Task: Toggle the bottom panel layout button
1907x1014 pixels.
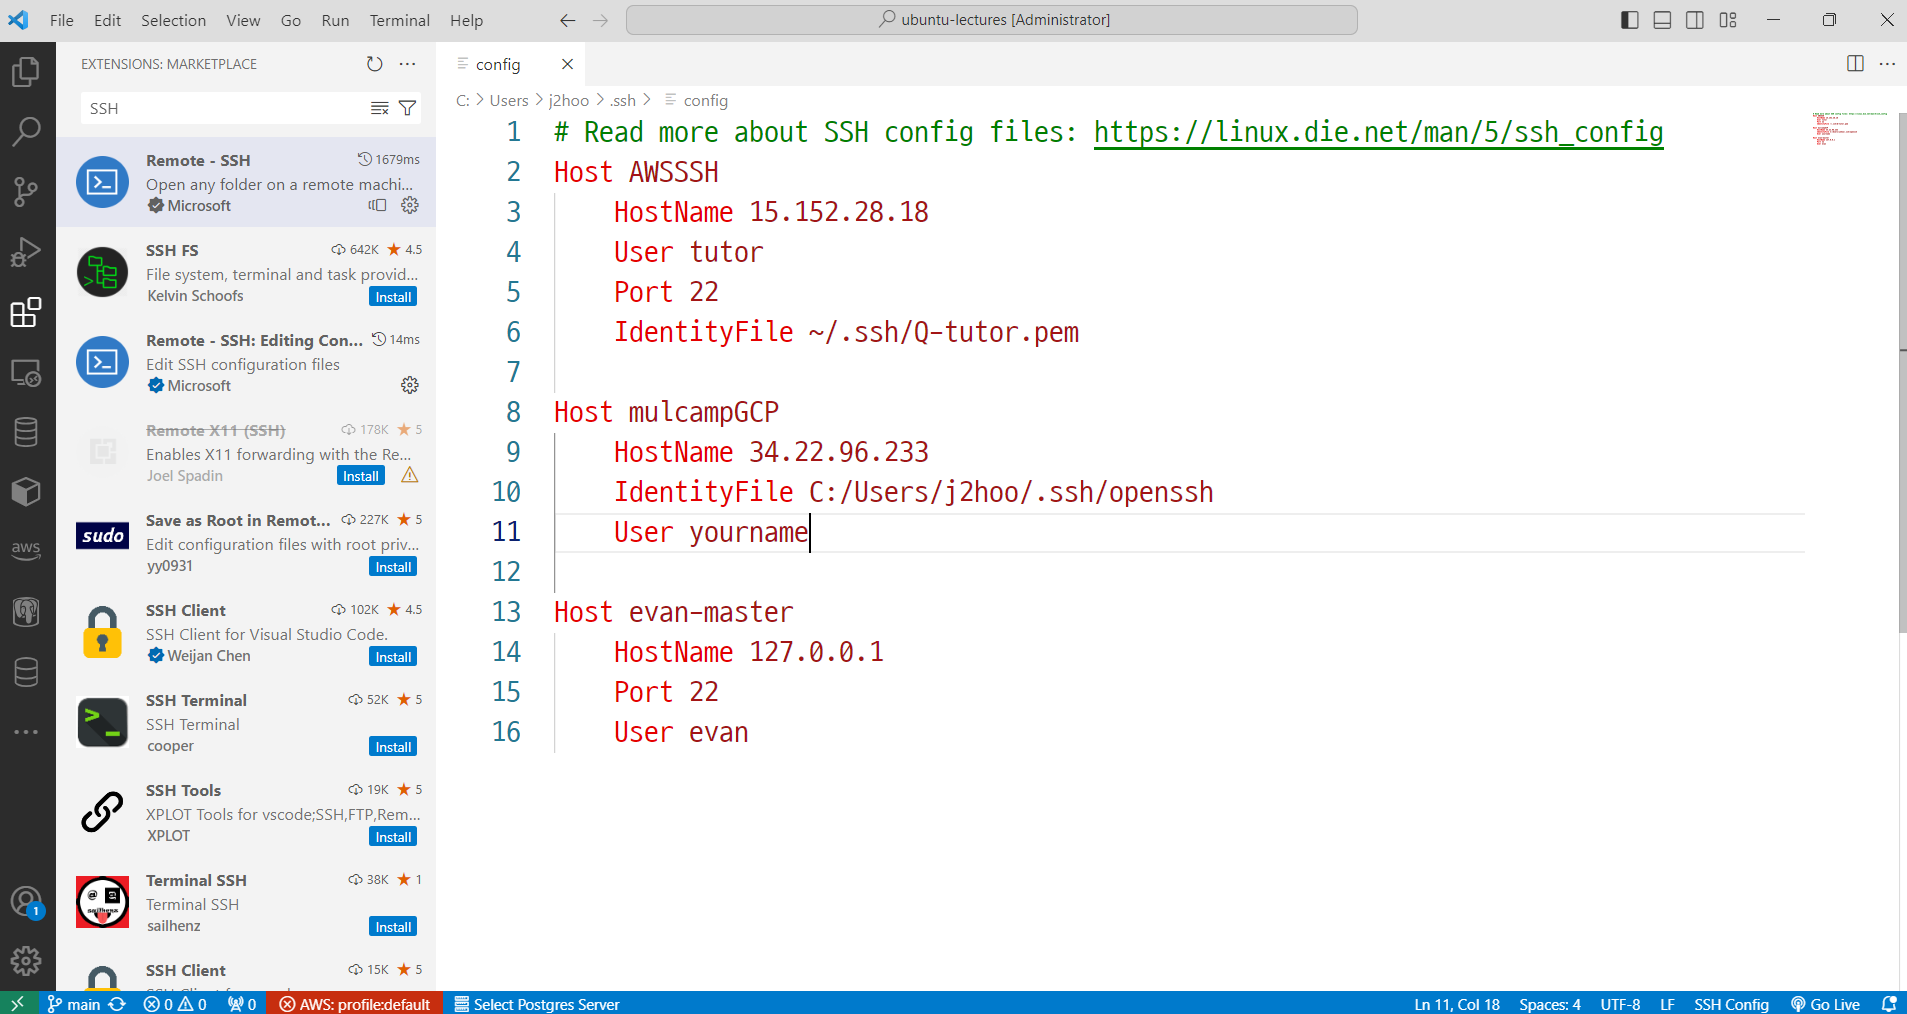Action: click(x=1662, y=20)
